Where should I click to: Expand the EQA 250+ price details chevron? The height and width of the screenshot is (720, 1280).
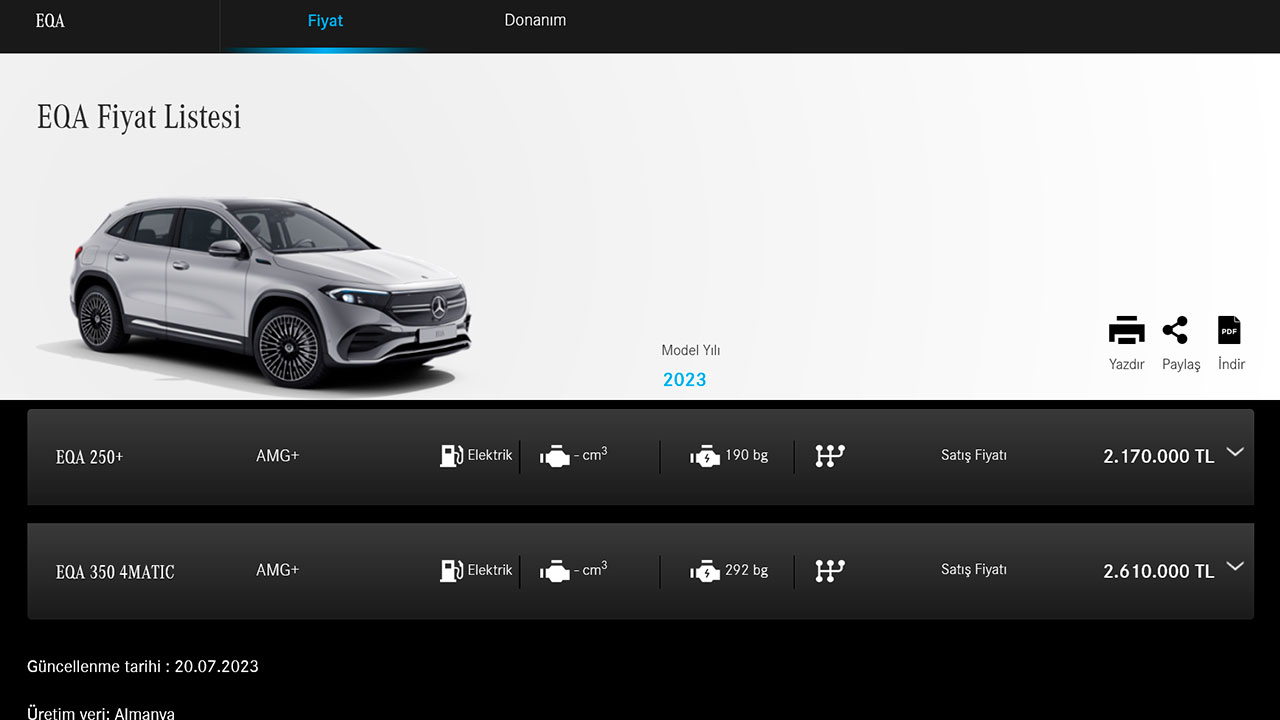point(1235,452)
